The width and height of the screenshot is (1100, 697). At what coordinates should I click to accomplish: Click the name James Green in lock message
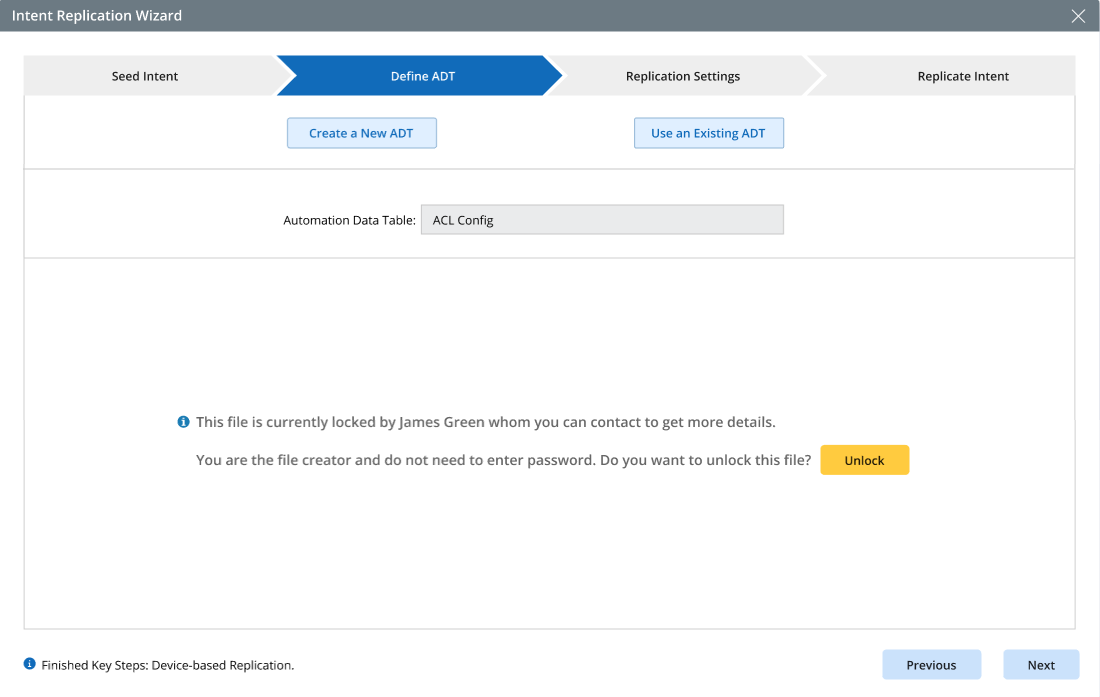click(441, 422)
